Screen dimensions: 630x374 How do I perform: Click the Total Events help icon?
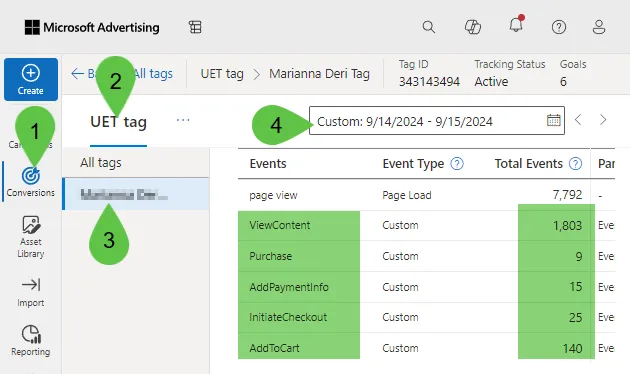[x=575, y=163]
